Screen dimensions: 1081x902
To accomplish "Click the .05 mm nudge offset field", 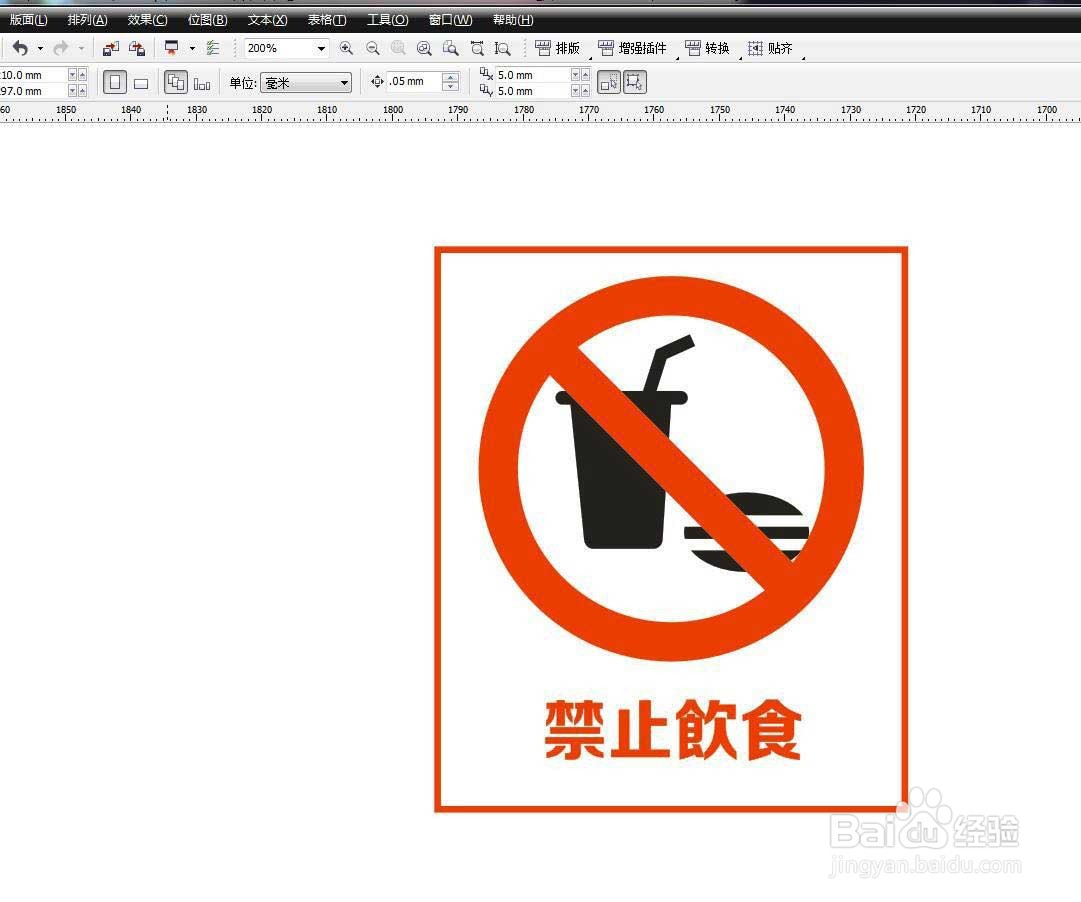I will tap(414, 81).
